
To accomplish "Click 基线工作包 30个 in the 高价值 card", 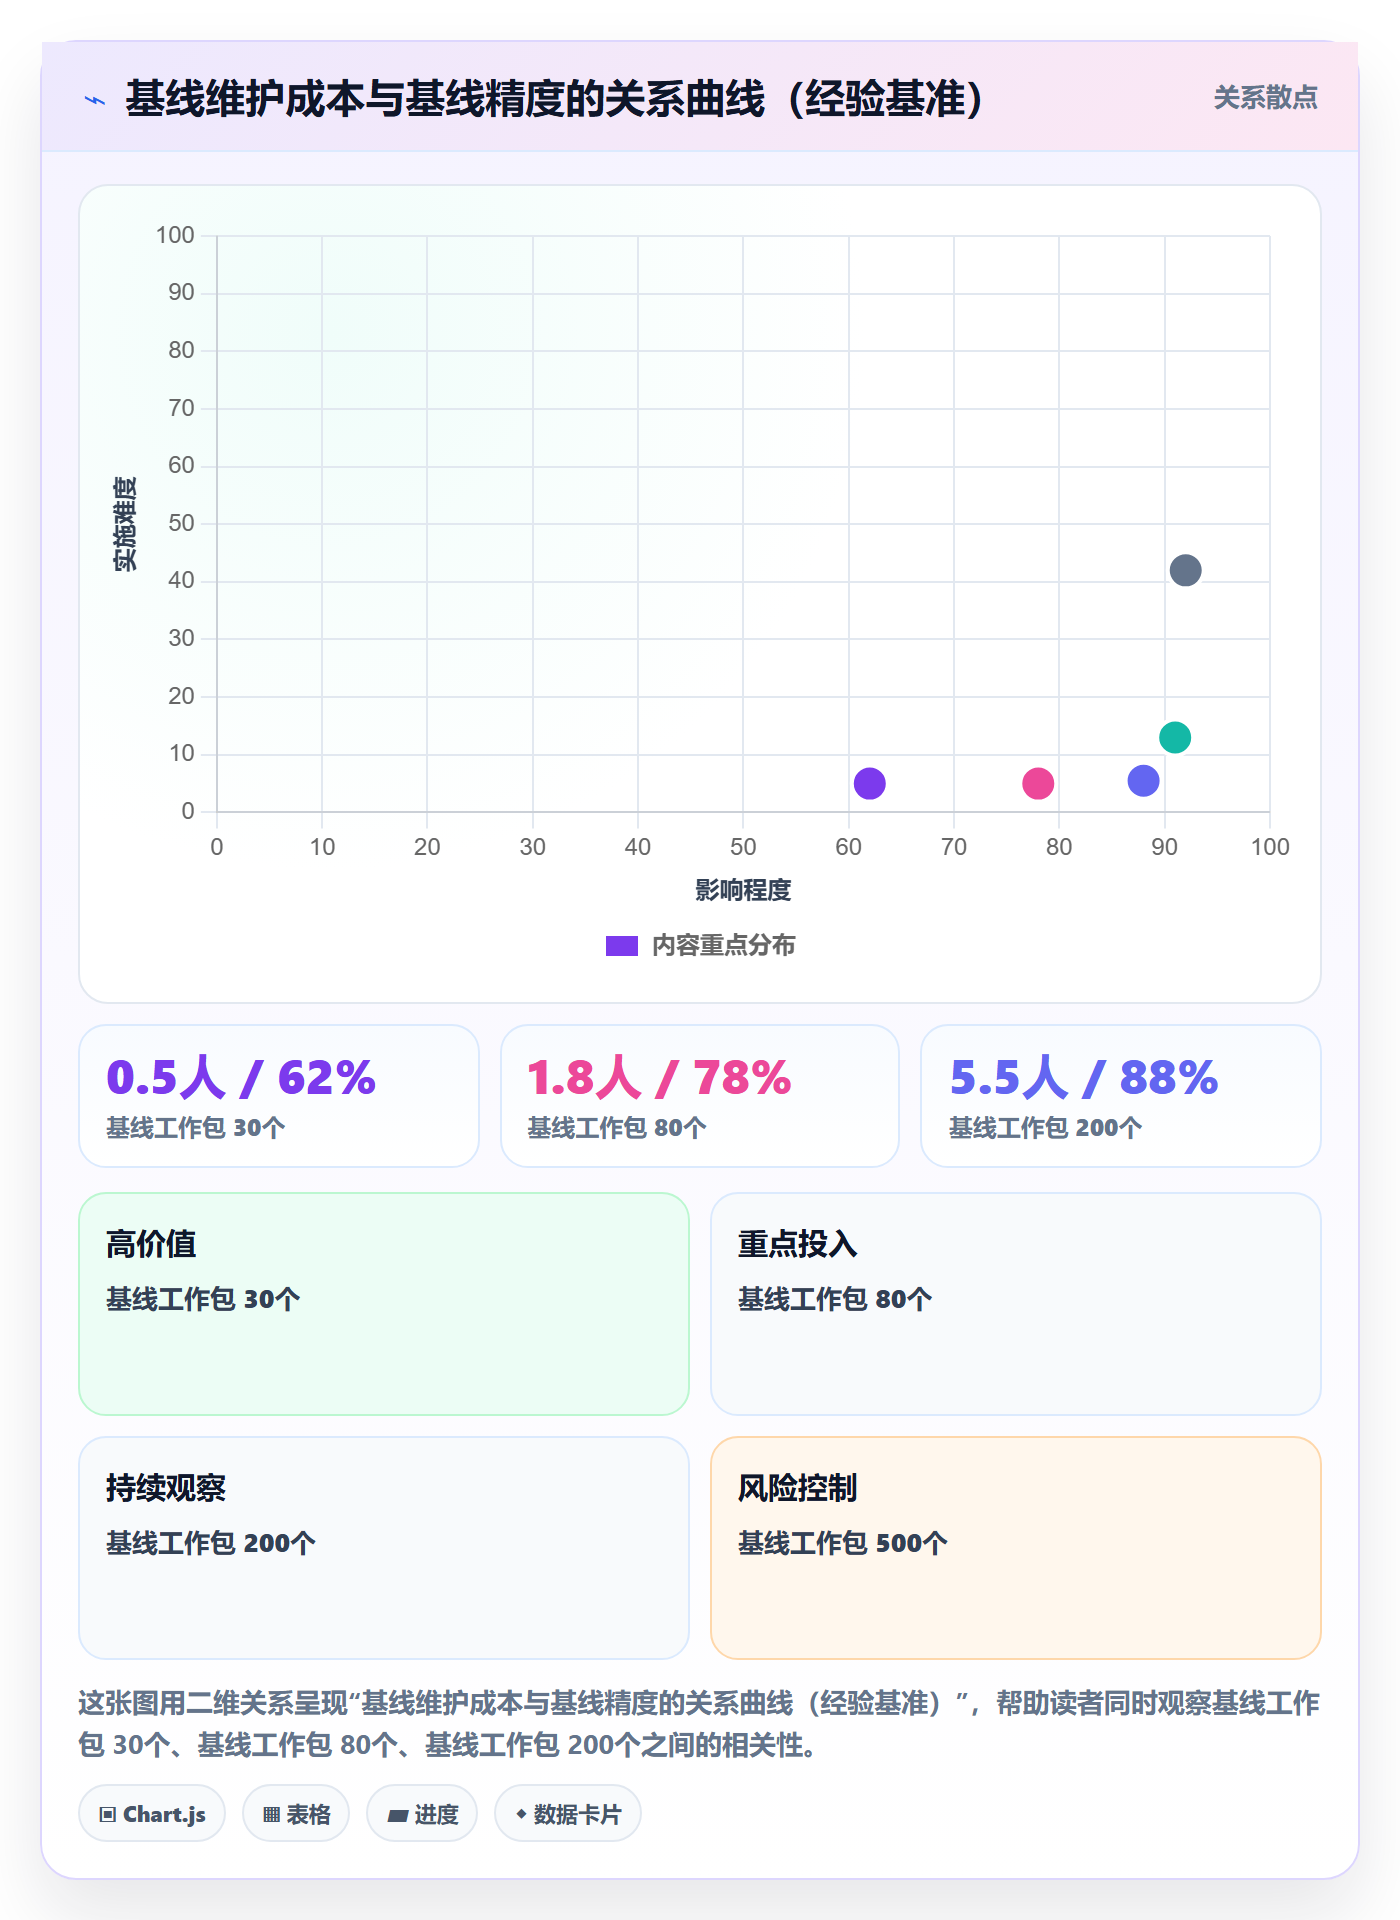I will (203, 1299).
